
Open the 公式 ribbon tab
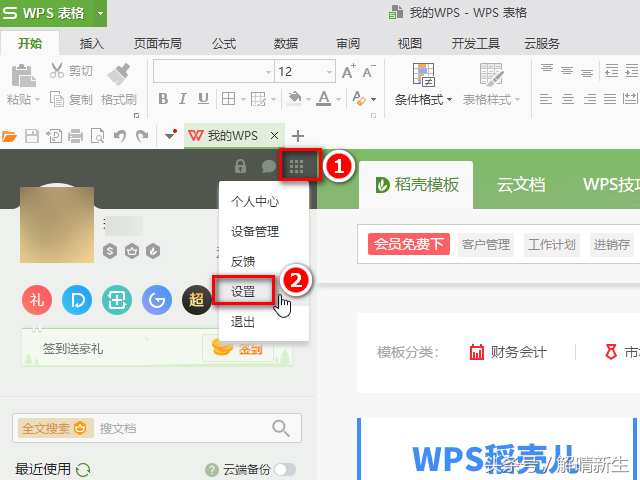point(224,43)
